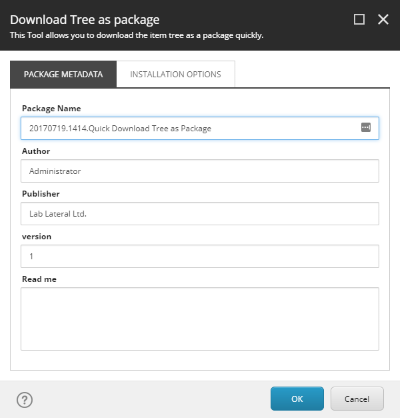Image resolution: width=400 pixels, height=418 pixels.
Task: Click the version input field
Action: click(x=200, y=256)
